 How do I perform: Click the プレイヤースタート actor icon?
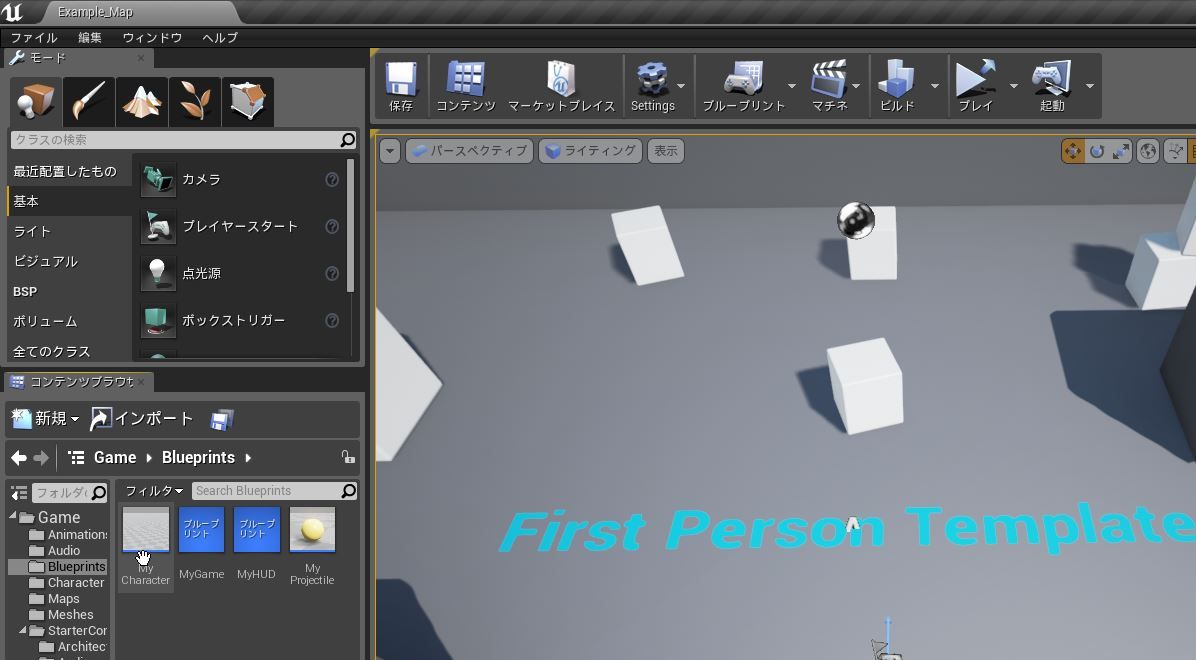[158, 227]
